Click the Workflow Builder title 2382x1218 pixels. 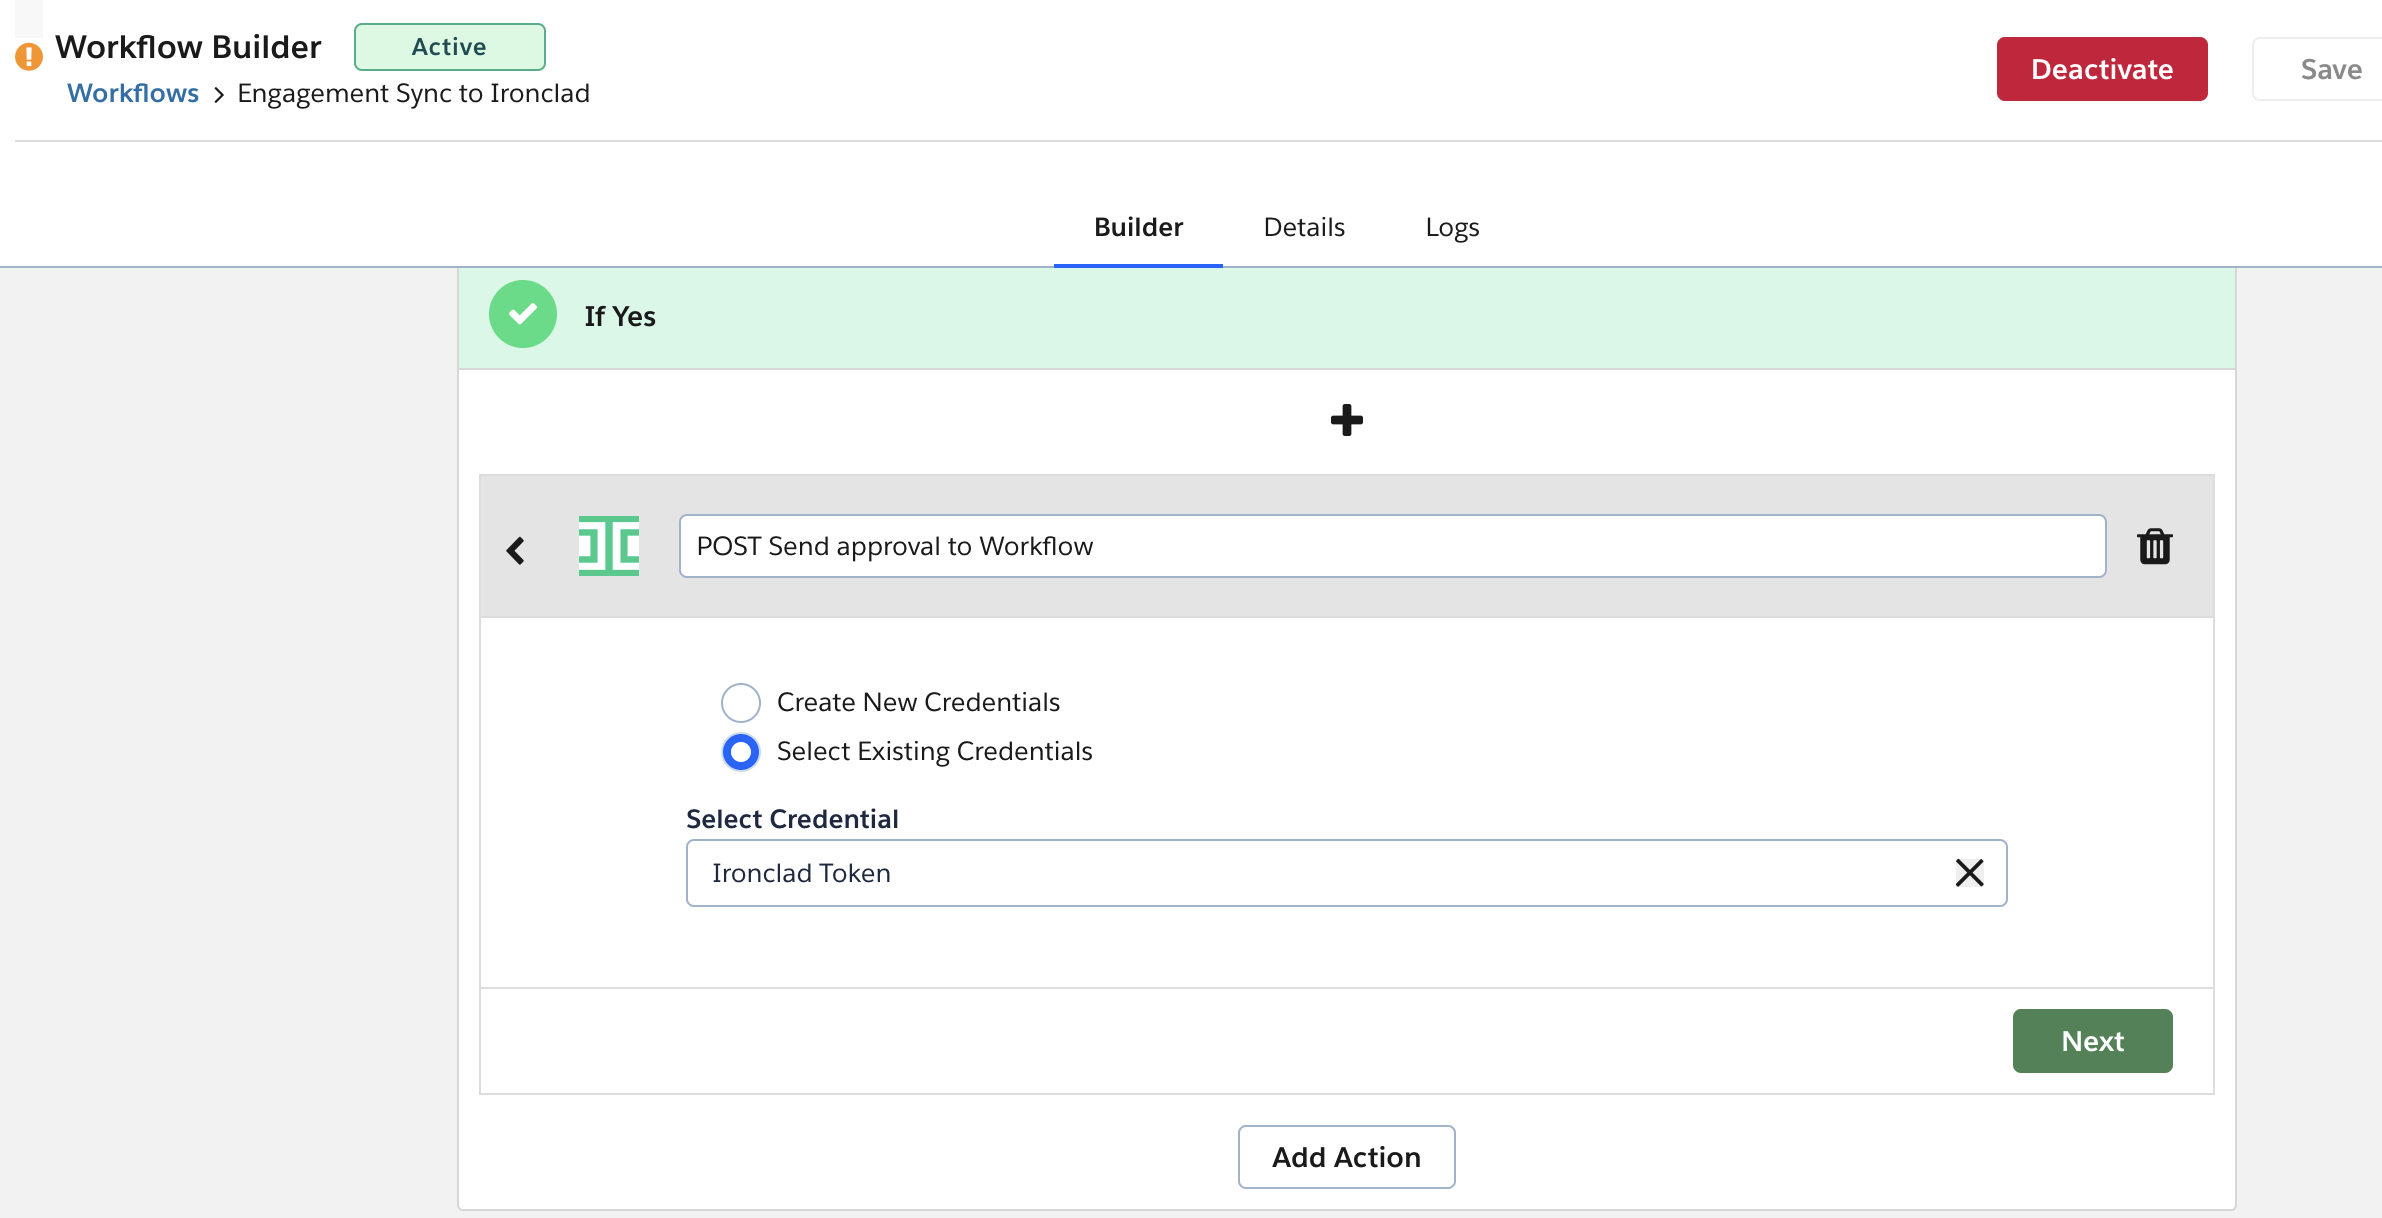(188, 47)
